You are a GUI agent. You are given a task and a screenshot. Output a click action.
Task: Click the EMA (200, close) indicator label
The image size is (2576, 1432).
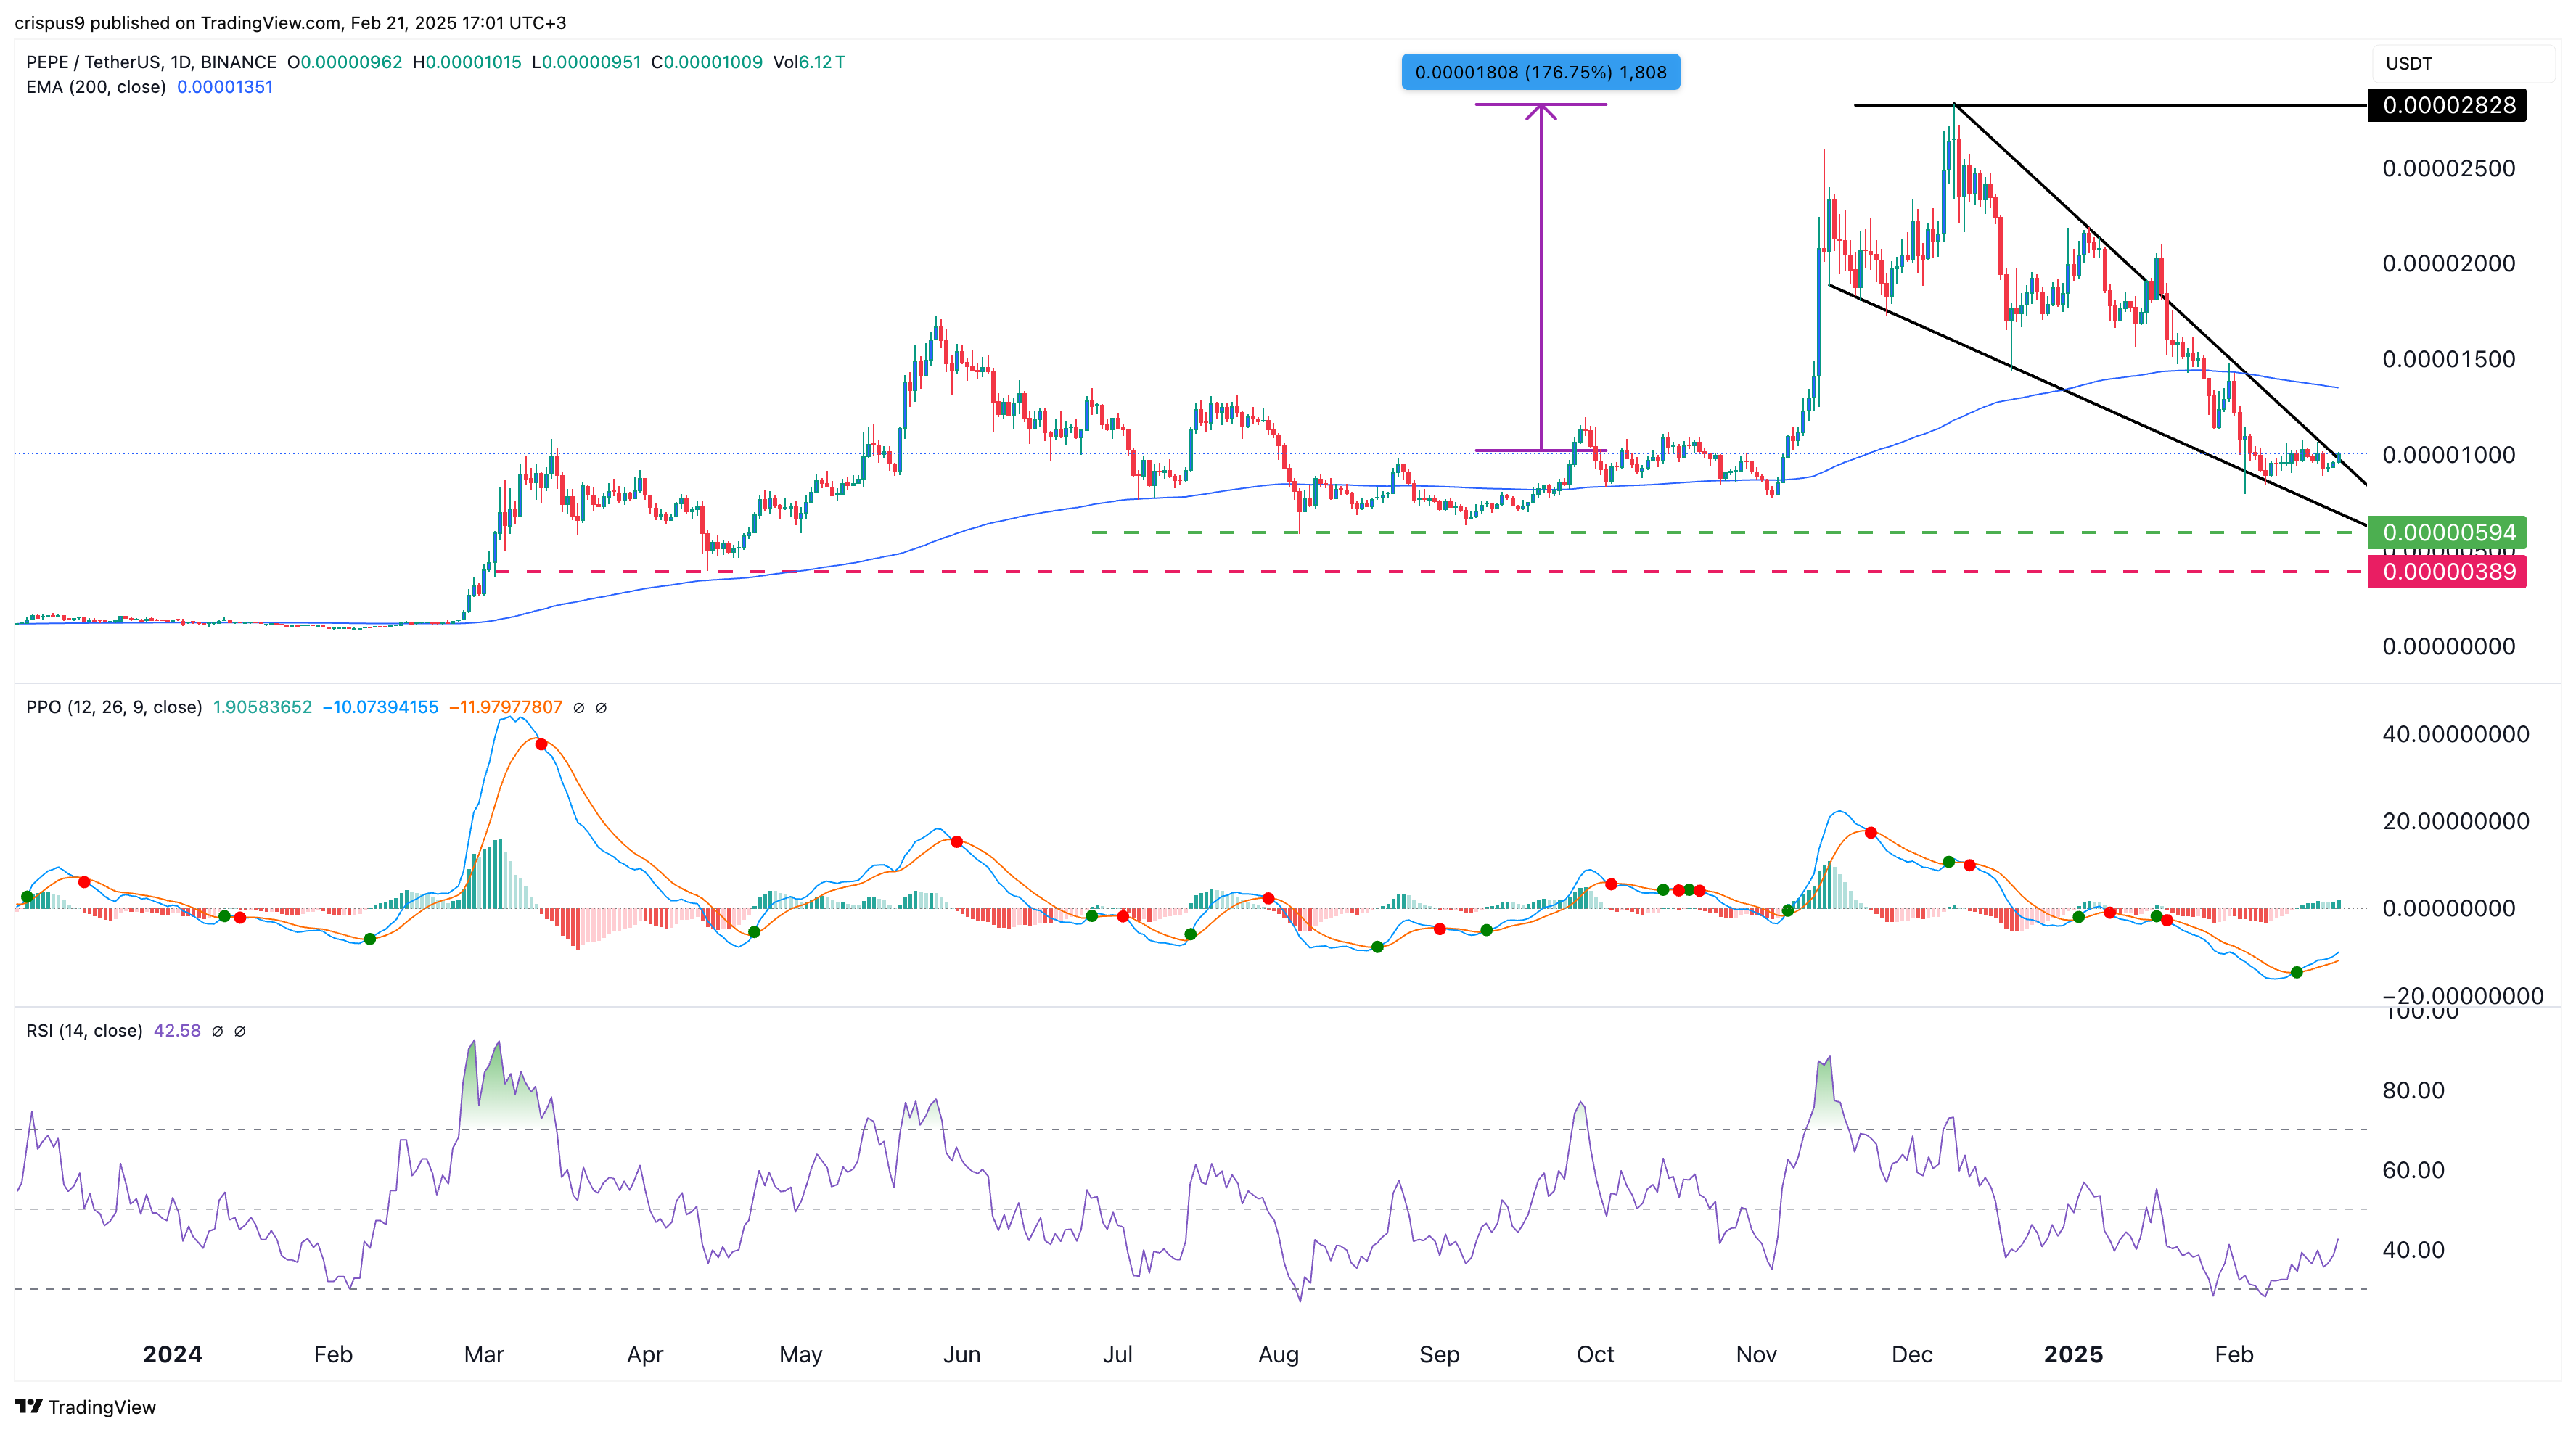(x=96, y=87)
